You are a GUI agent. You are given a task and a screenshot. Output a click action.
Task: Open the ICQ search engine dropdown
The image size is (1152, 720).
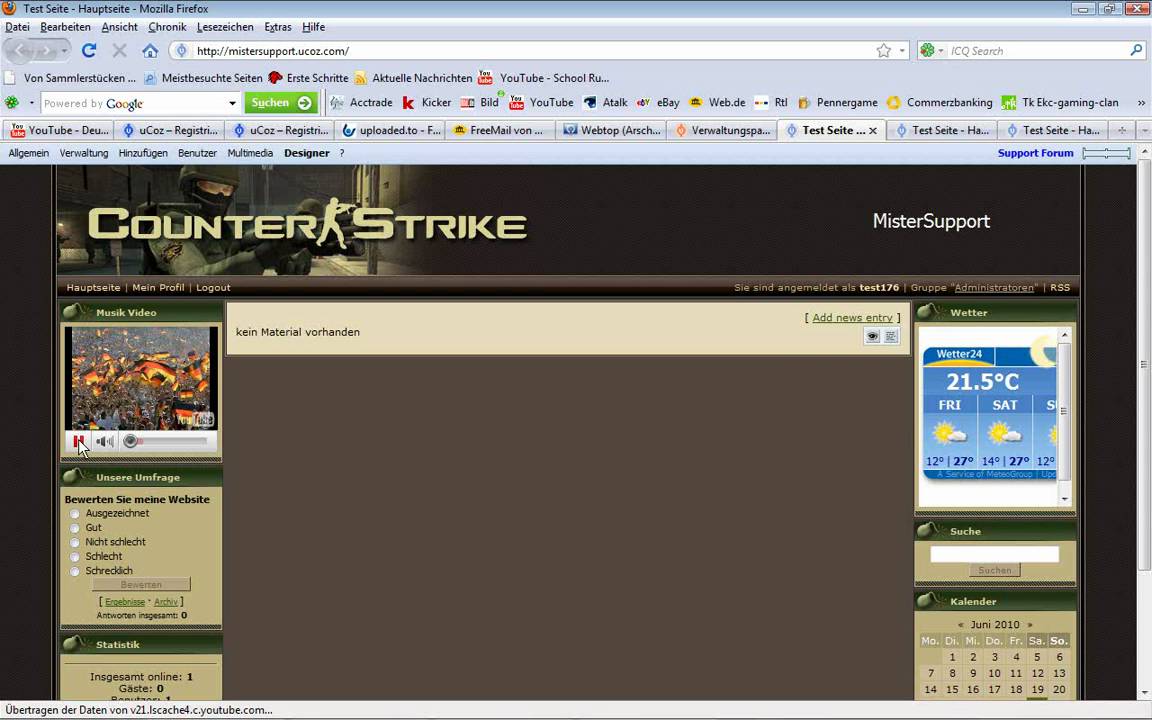click(x=932, y=51)
